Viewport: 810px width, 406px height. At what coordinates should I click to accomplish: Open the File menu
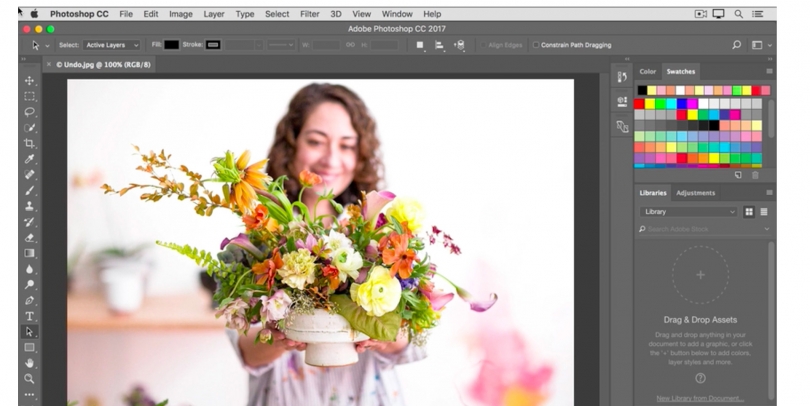(126, 14)
